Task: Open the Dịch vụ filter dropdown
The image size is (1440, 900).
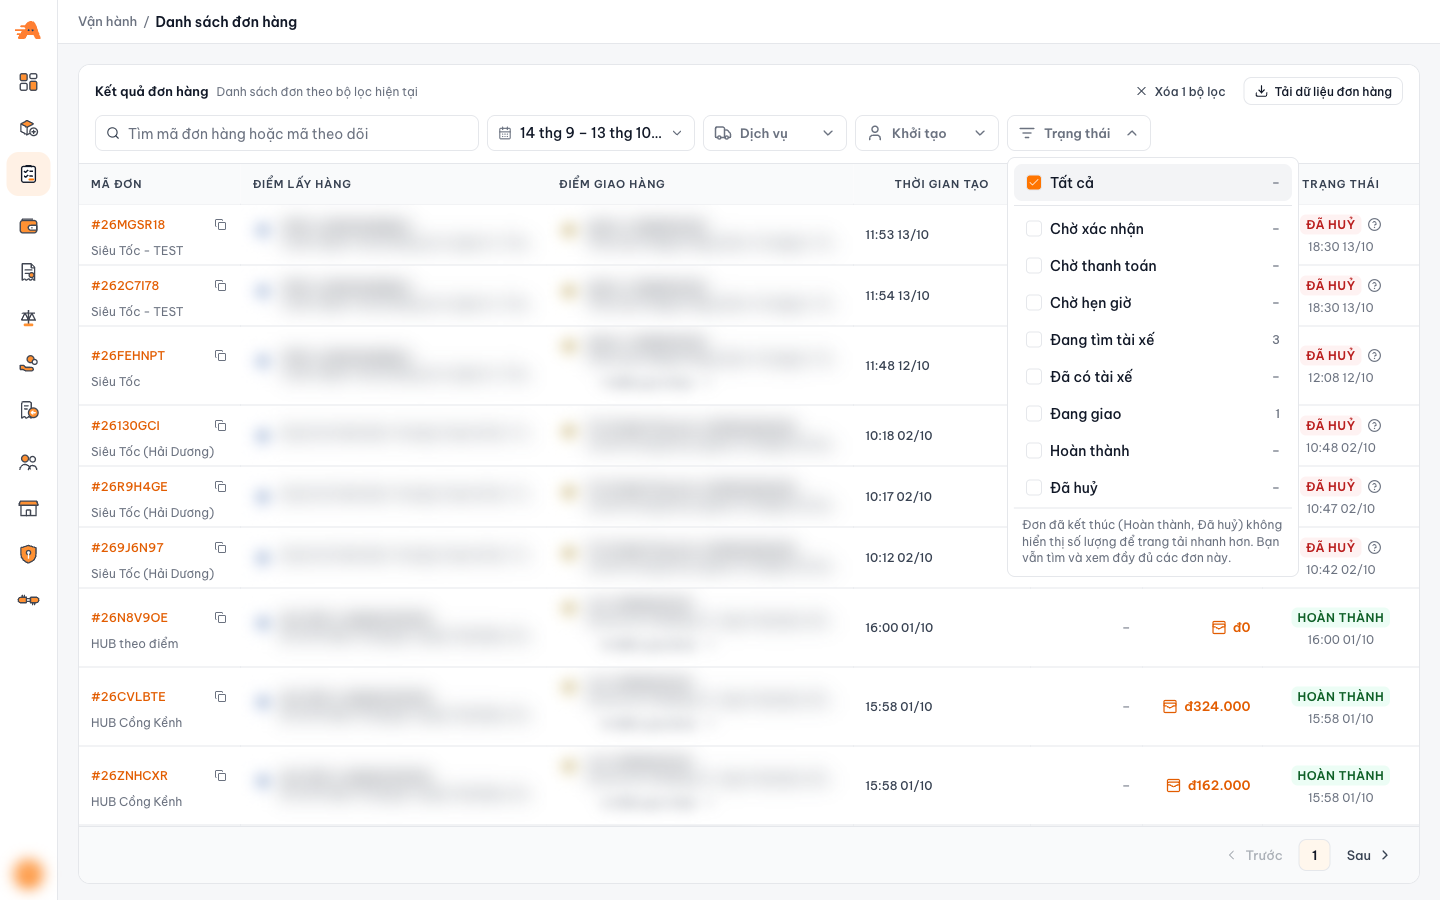Action: click(x=775, y=133)
